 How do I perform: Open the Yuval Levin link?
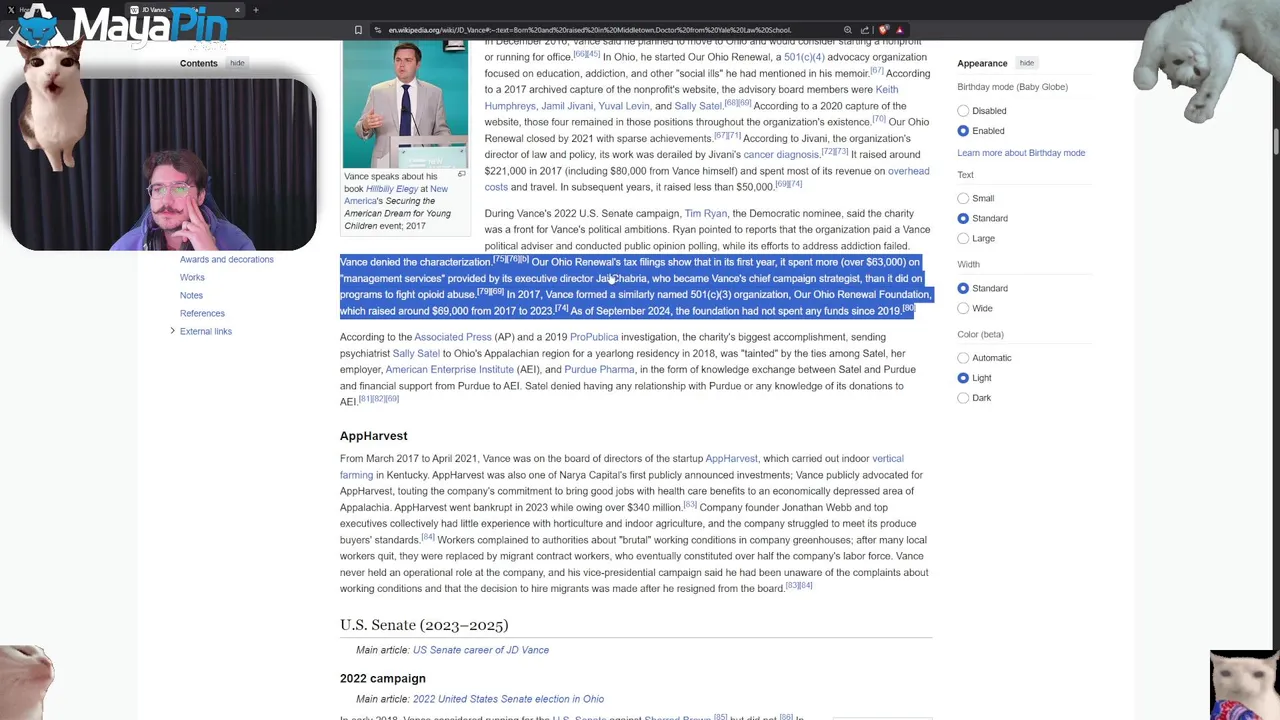(624, 106)
